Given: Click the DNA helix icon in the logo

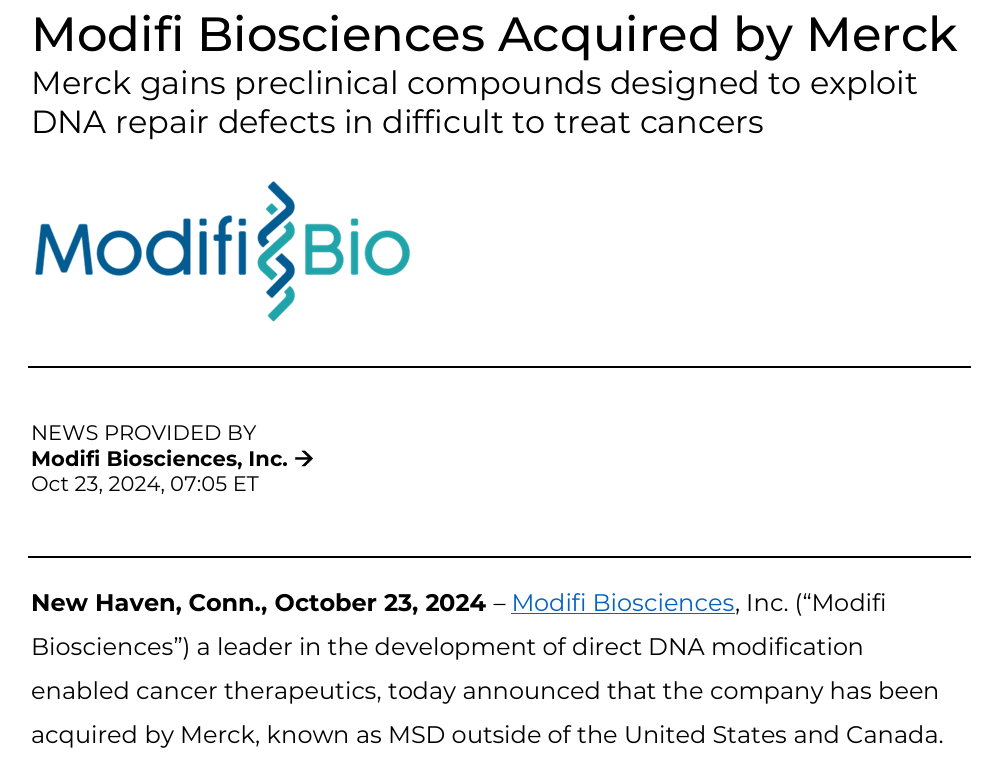Looking at the screenshot, I should (277, 251).
